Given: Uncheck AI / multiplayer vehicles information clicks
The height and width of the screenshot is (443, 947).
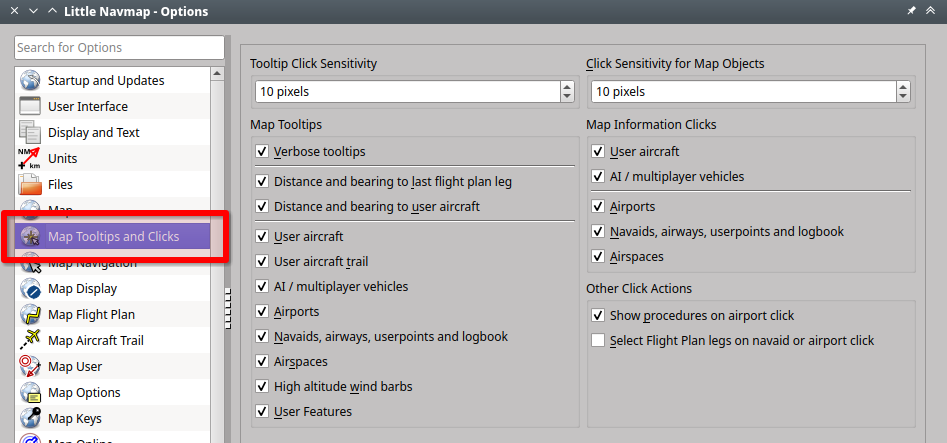Looking at the screenshot, I should click(598, 176).
